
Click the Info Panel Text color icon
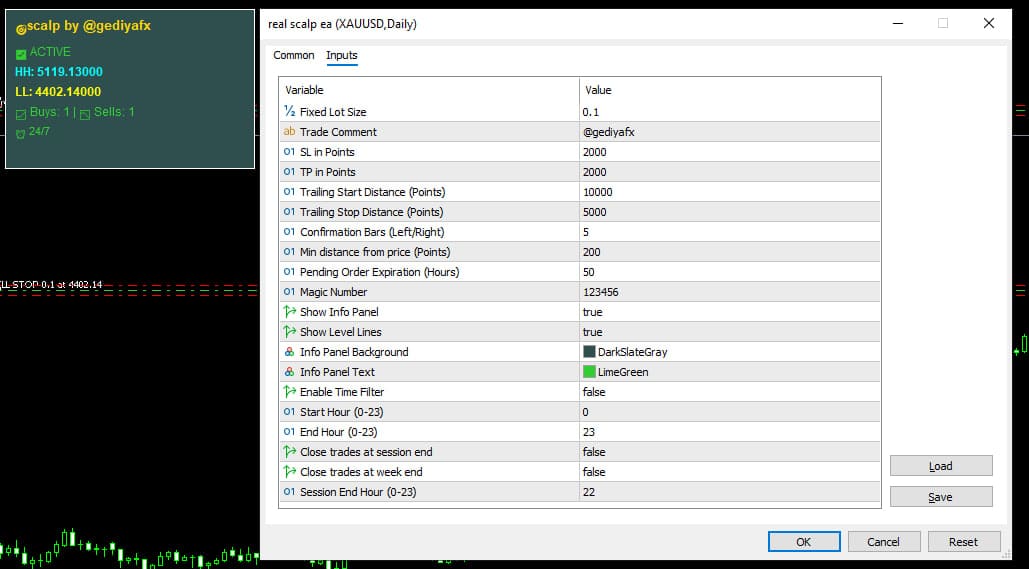[289, 372]
